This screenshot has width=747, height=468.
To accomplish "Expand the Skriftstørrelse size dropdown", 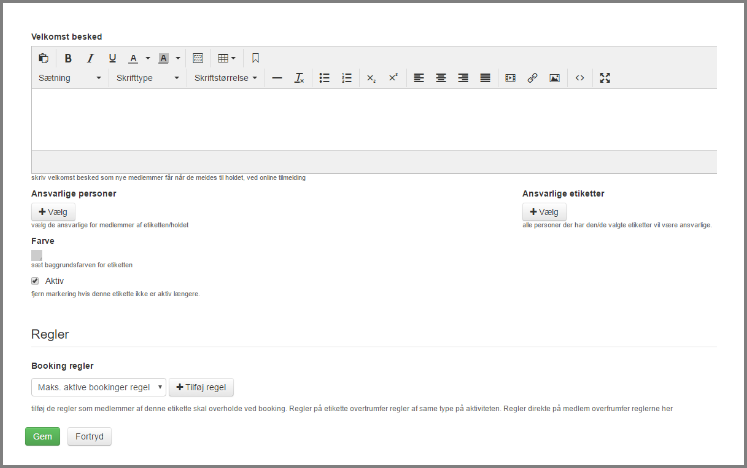I will tap(225, 78).
